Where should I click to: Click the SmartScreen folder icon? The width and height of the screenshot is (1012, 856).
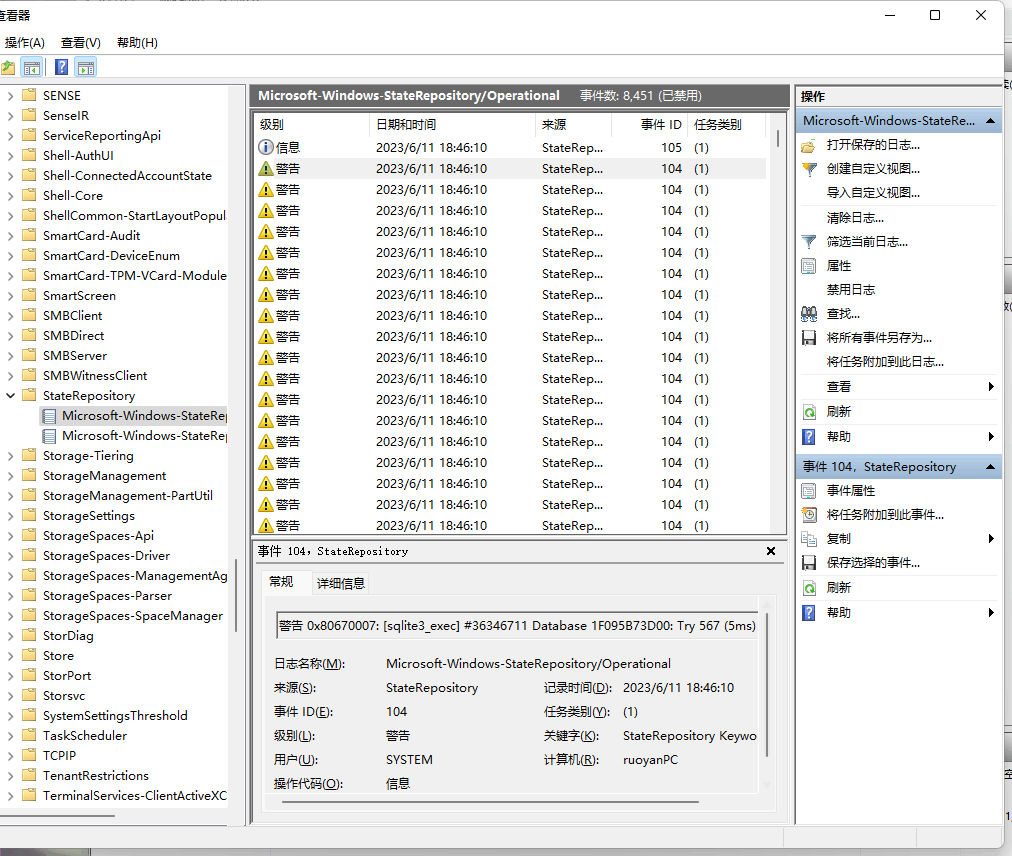(29, 296)
